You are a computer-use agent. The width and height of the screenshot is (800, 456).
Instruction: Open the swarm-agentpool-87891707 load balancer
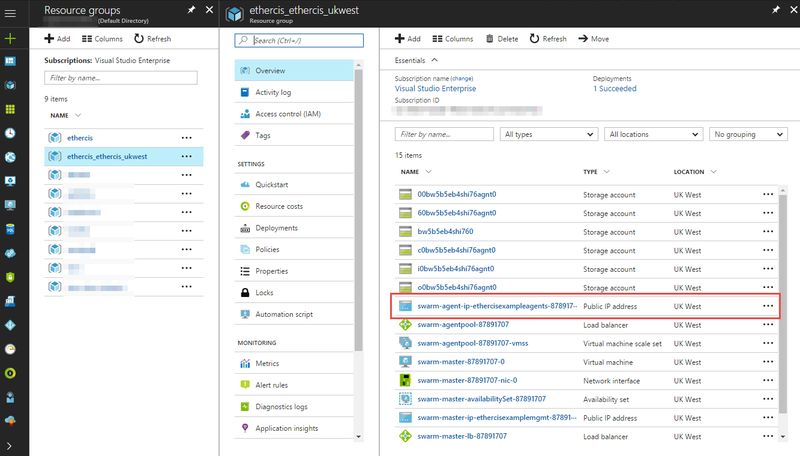pyautogui.click(x=463, y=324)
